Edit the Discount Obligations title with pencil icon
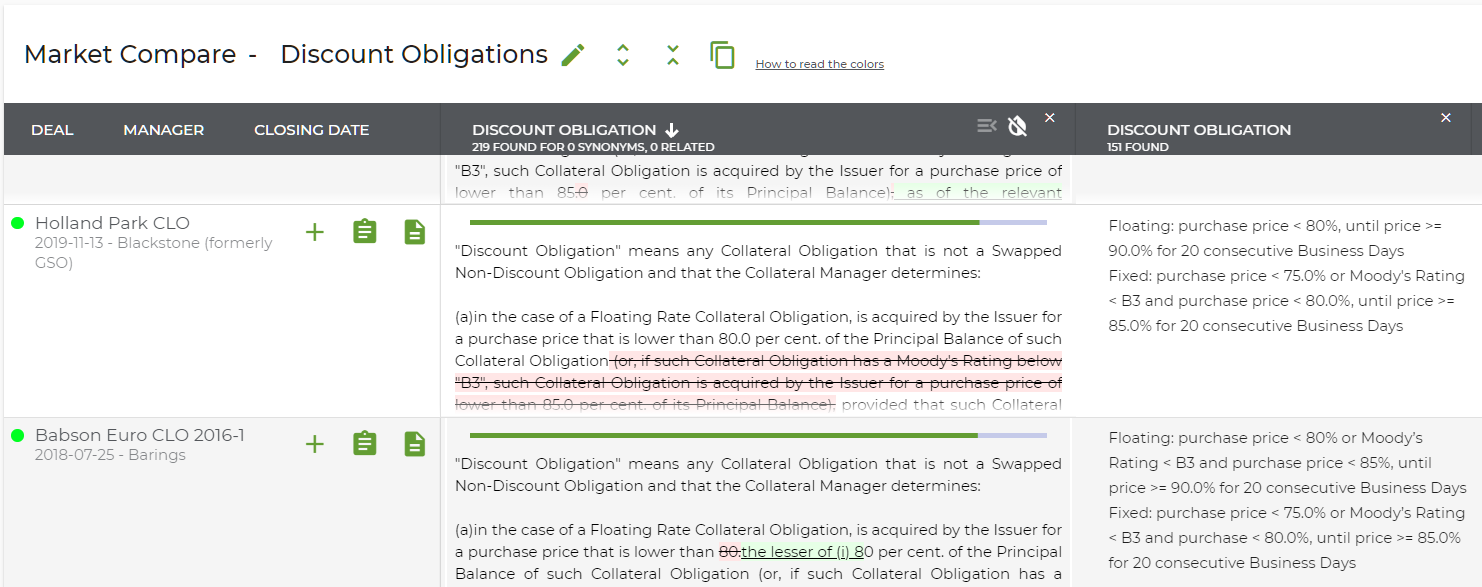The height and width of the screenshot is (587, 1482). point(573,55)
